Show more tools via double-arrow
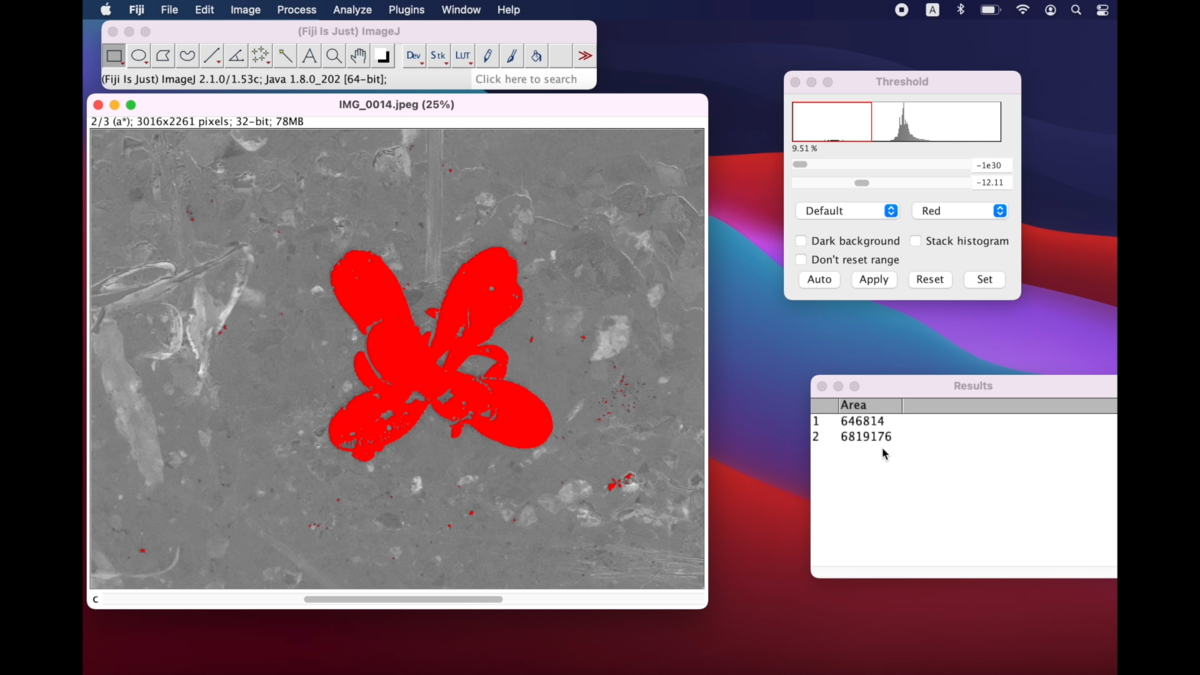 (x=585, y=56)
